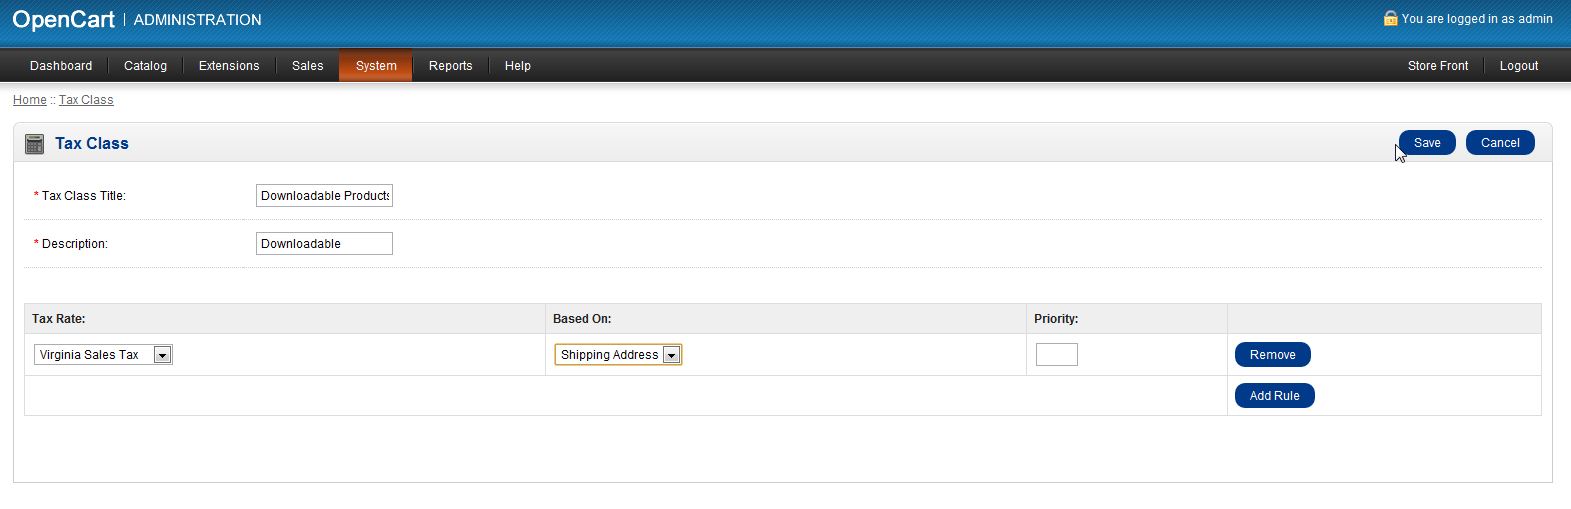Visit the Store Front link
1571x509 pixels.
[1437, 66]
